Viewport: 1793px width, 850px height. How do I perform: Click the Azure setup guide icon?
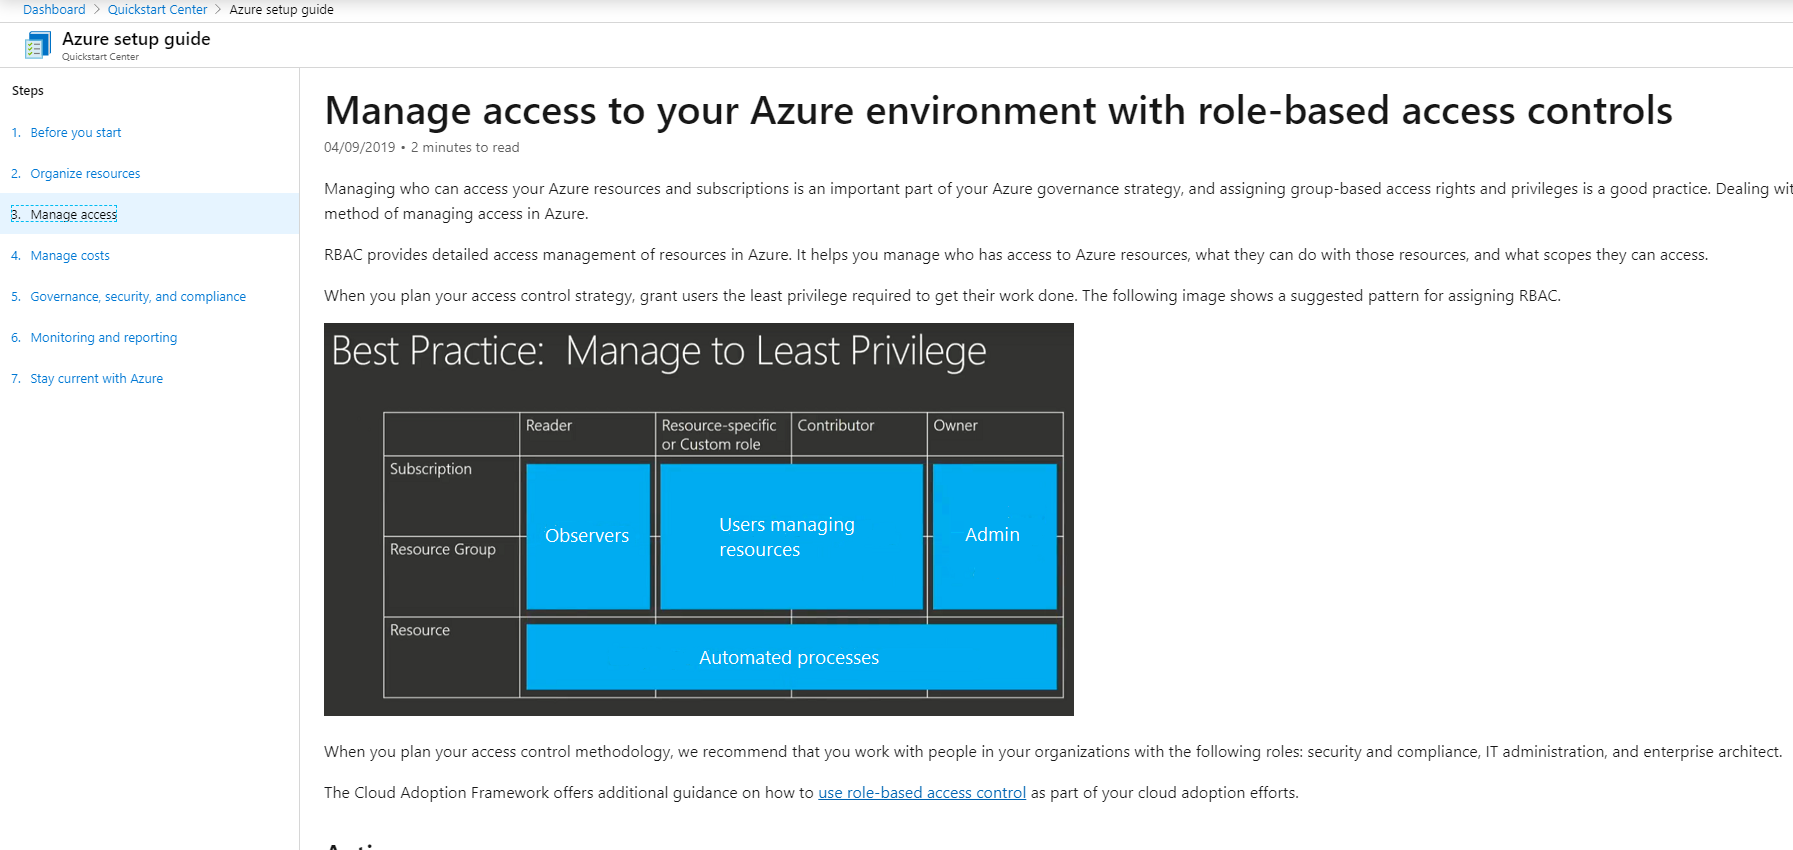pyautogui.click(x=38, y=45)
